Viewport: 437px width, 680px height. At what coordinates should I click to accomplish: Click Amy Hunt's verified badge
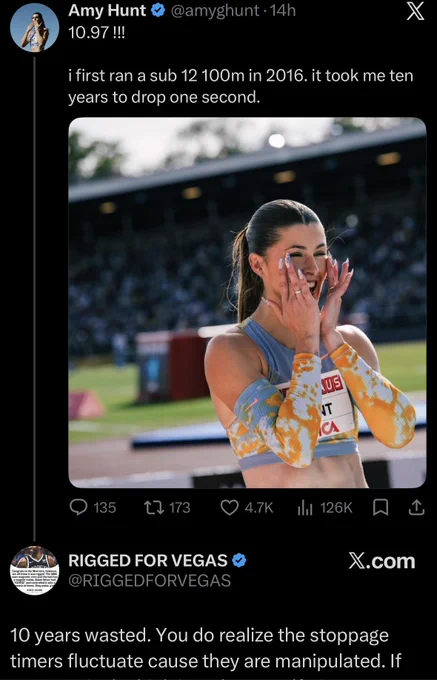pyautogui.click(x=158, y=11)
